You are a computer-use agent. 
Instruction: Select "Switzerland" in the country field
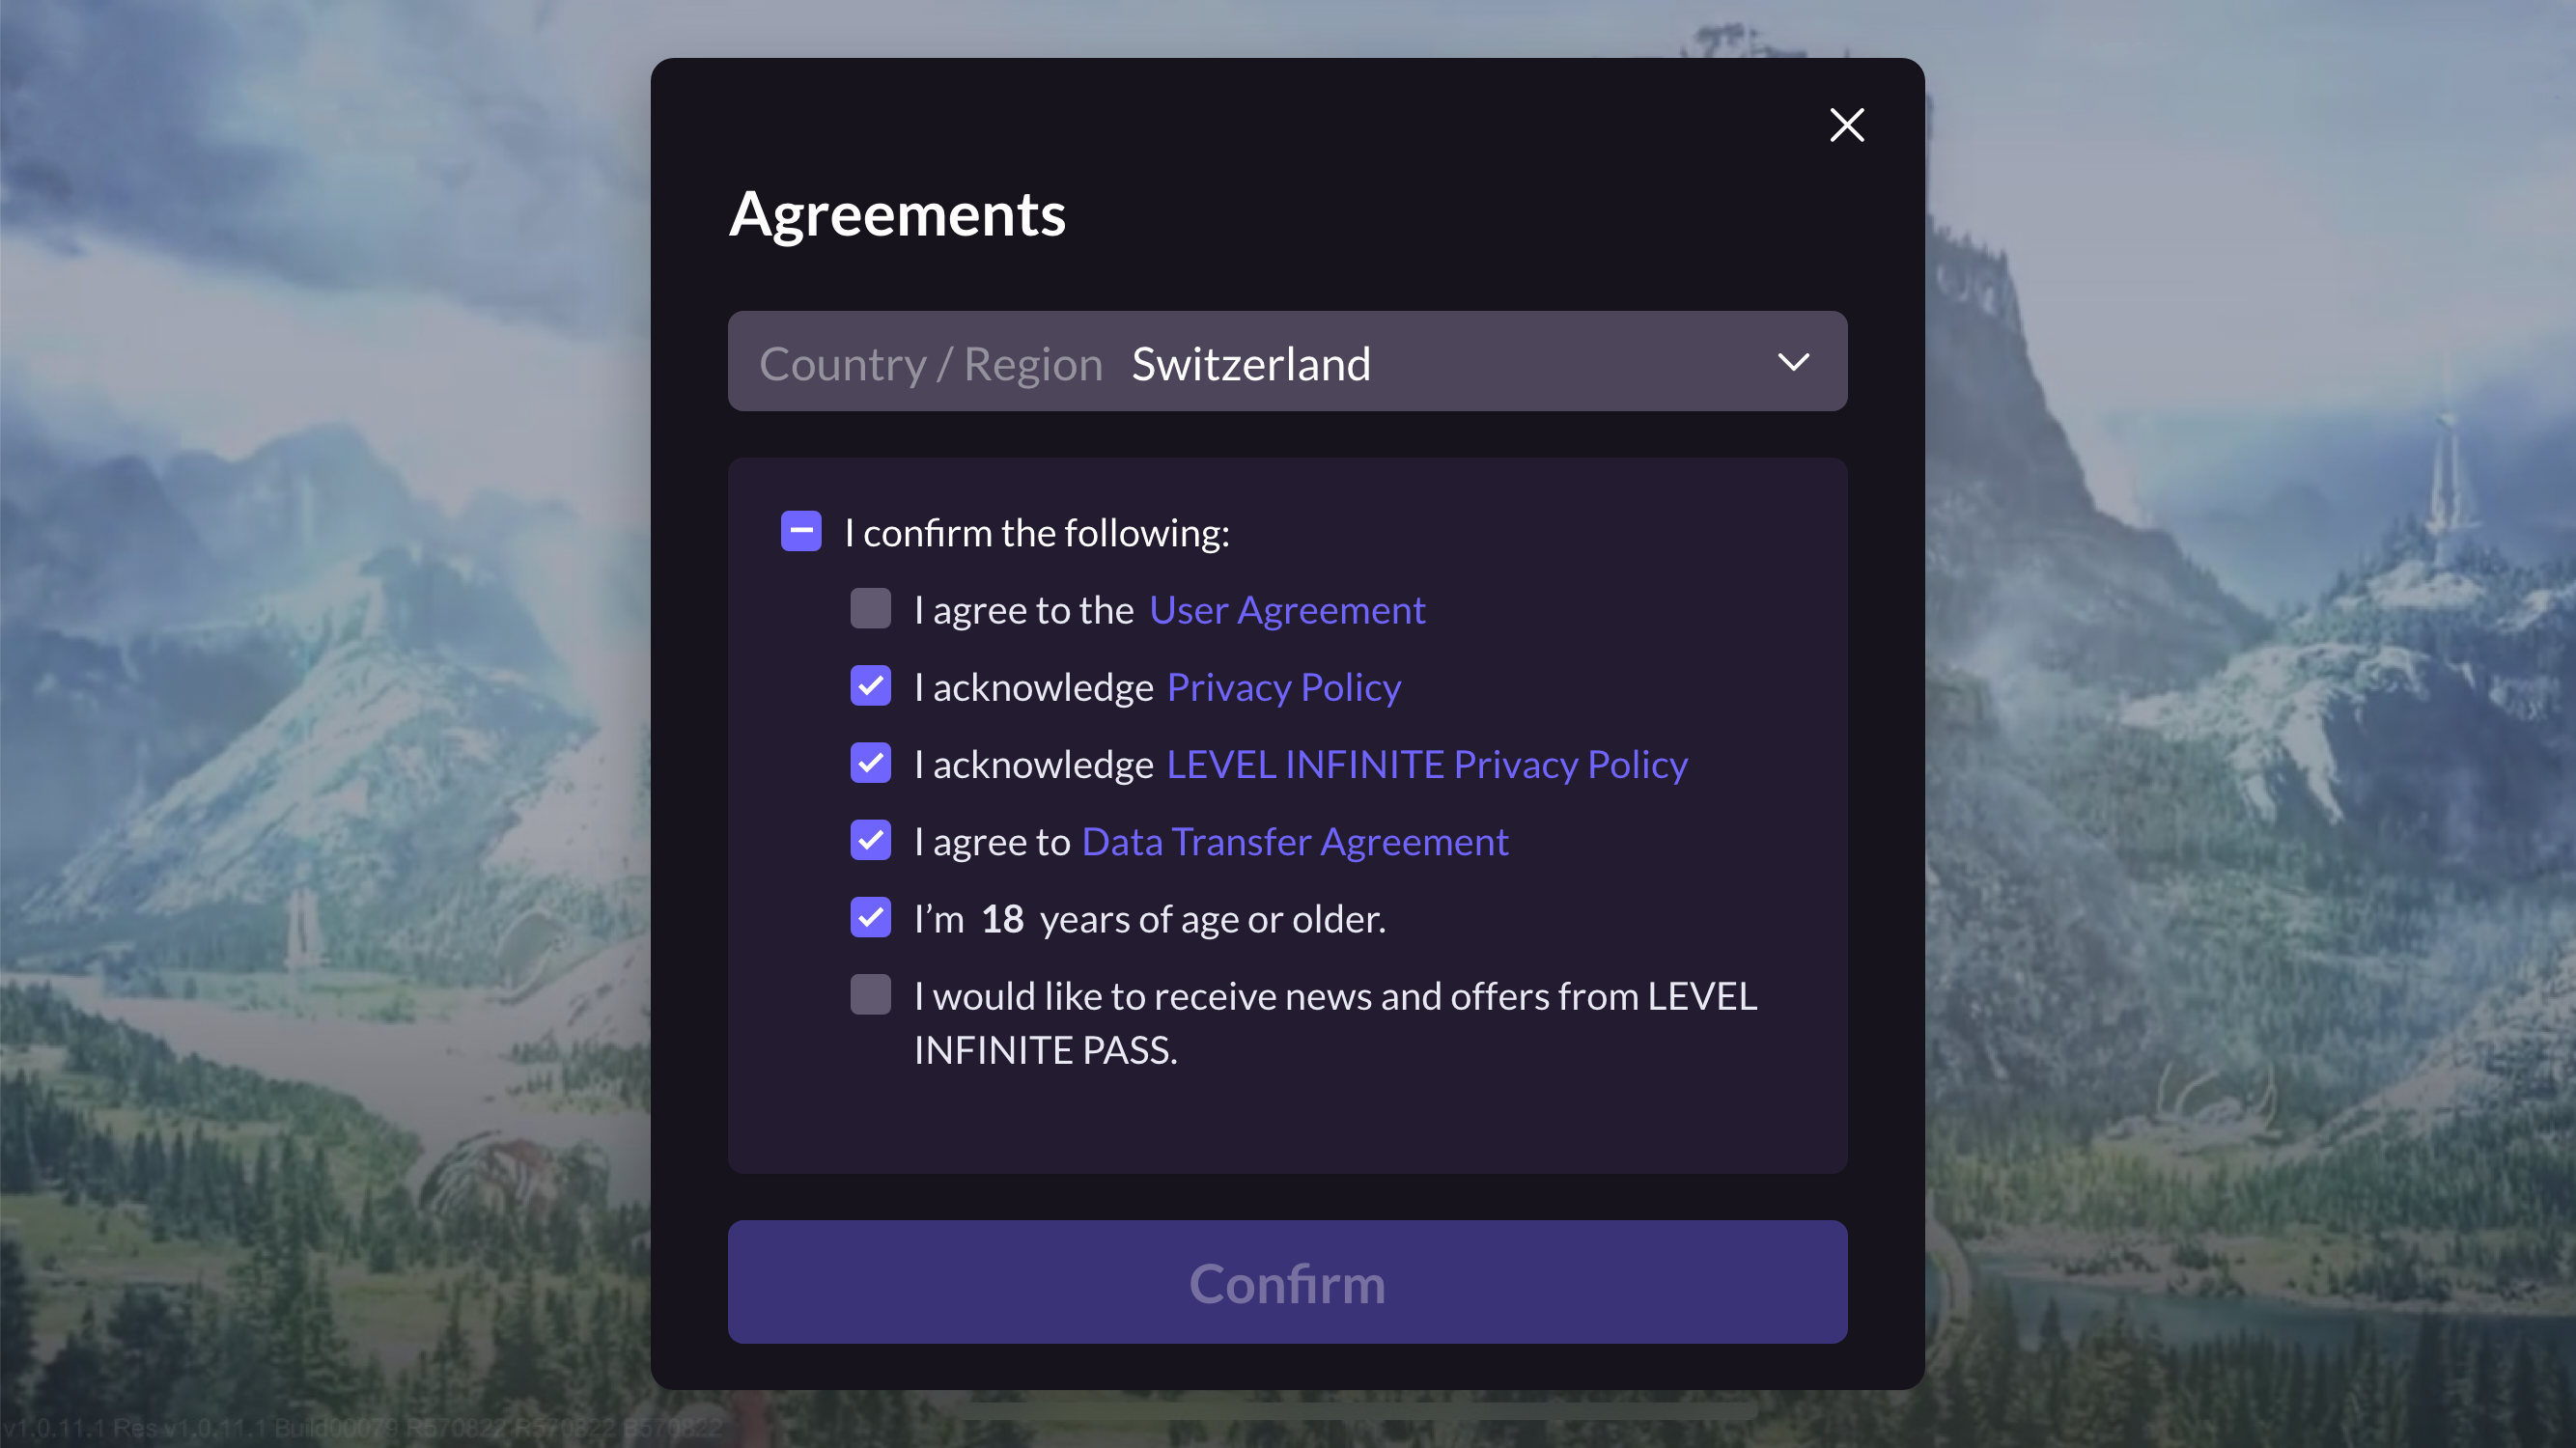coord(1251,363)
